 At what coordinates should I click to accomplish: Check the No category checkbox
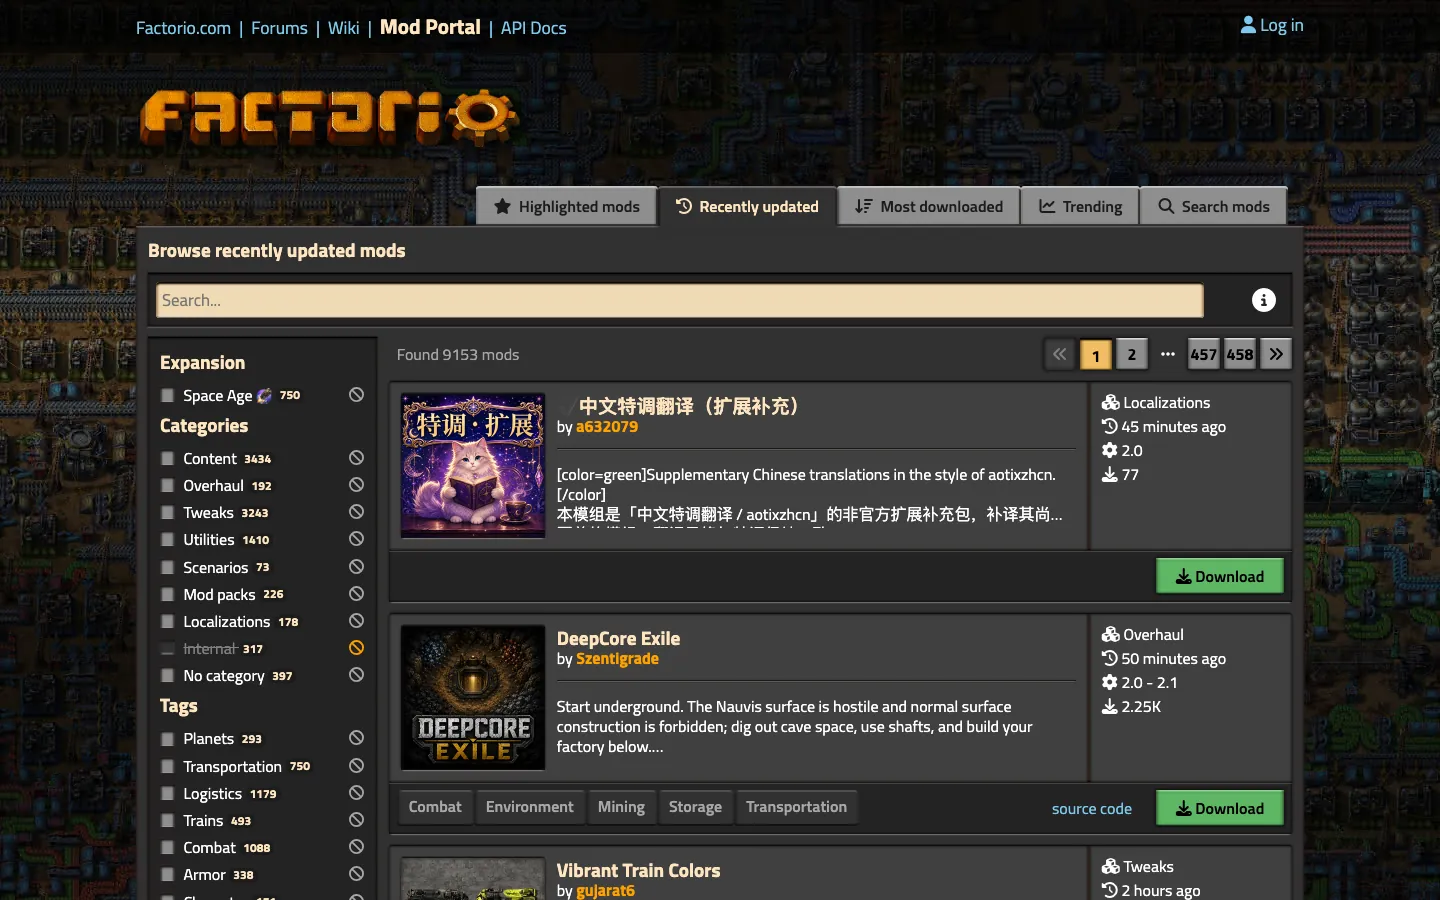[x=168, y=676]
